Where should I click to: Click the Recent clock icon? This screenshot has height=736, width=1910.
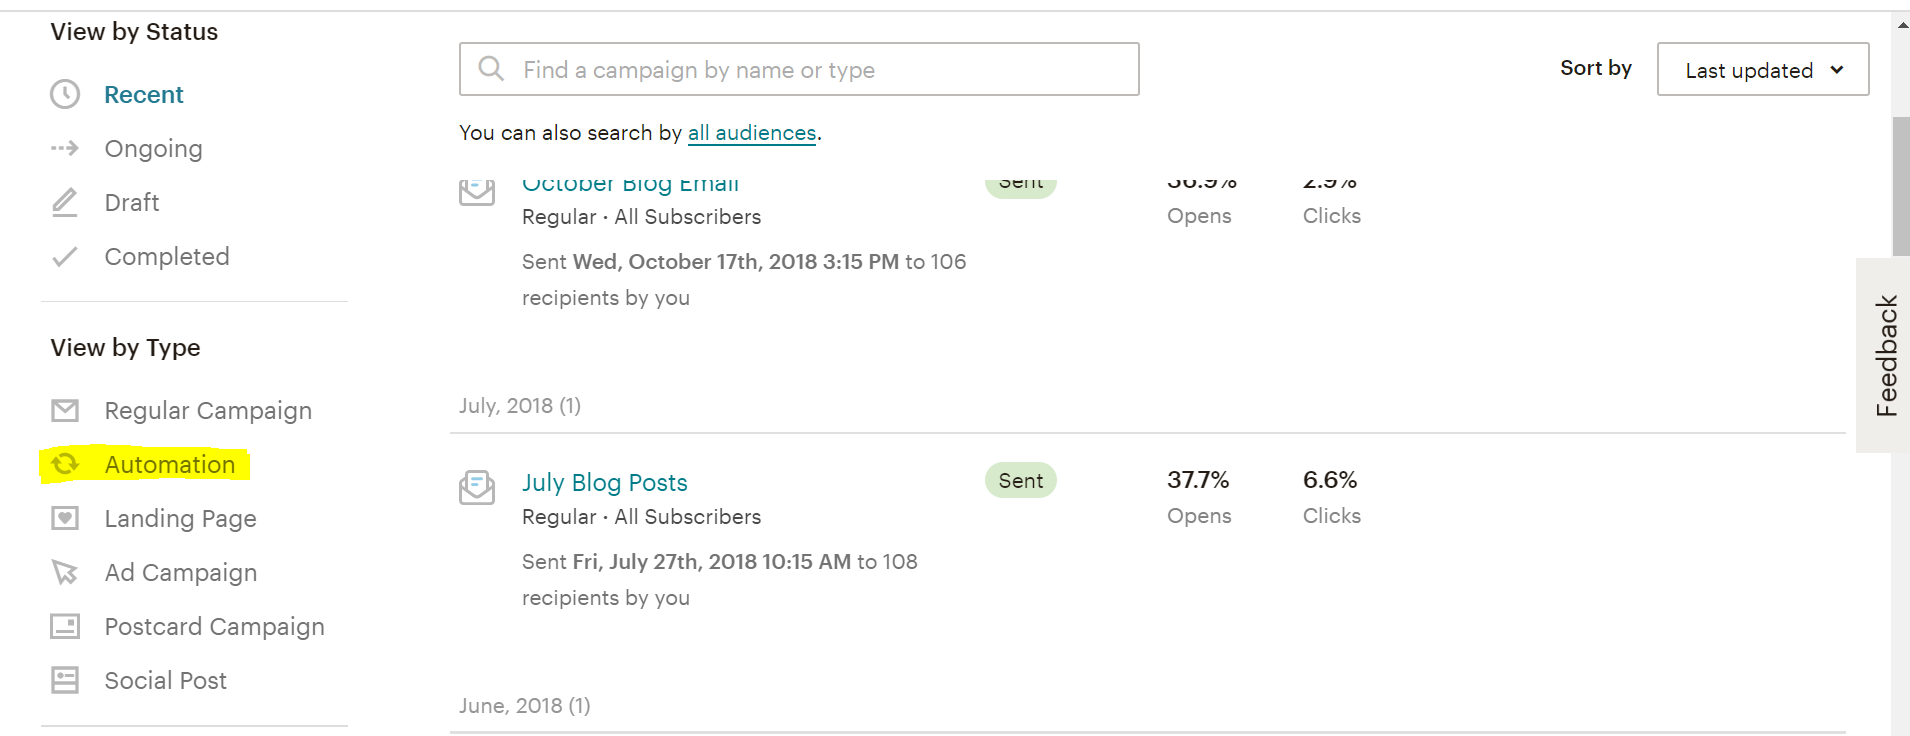(65, 95)
